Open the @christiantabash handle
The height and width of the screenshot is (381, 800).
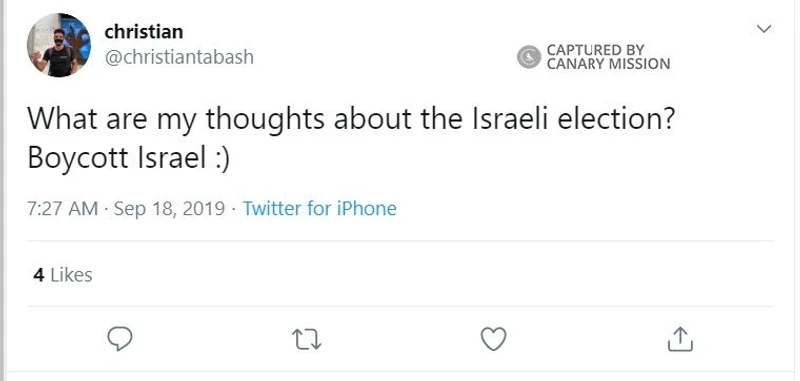click(179, 57)
